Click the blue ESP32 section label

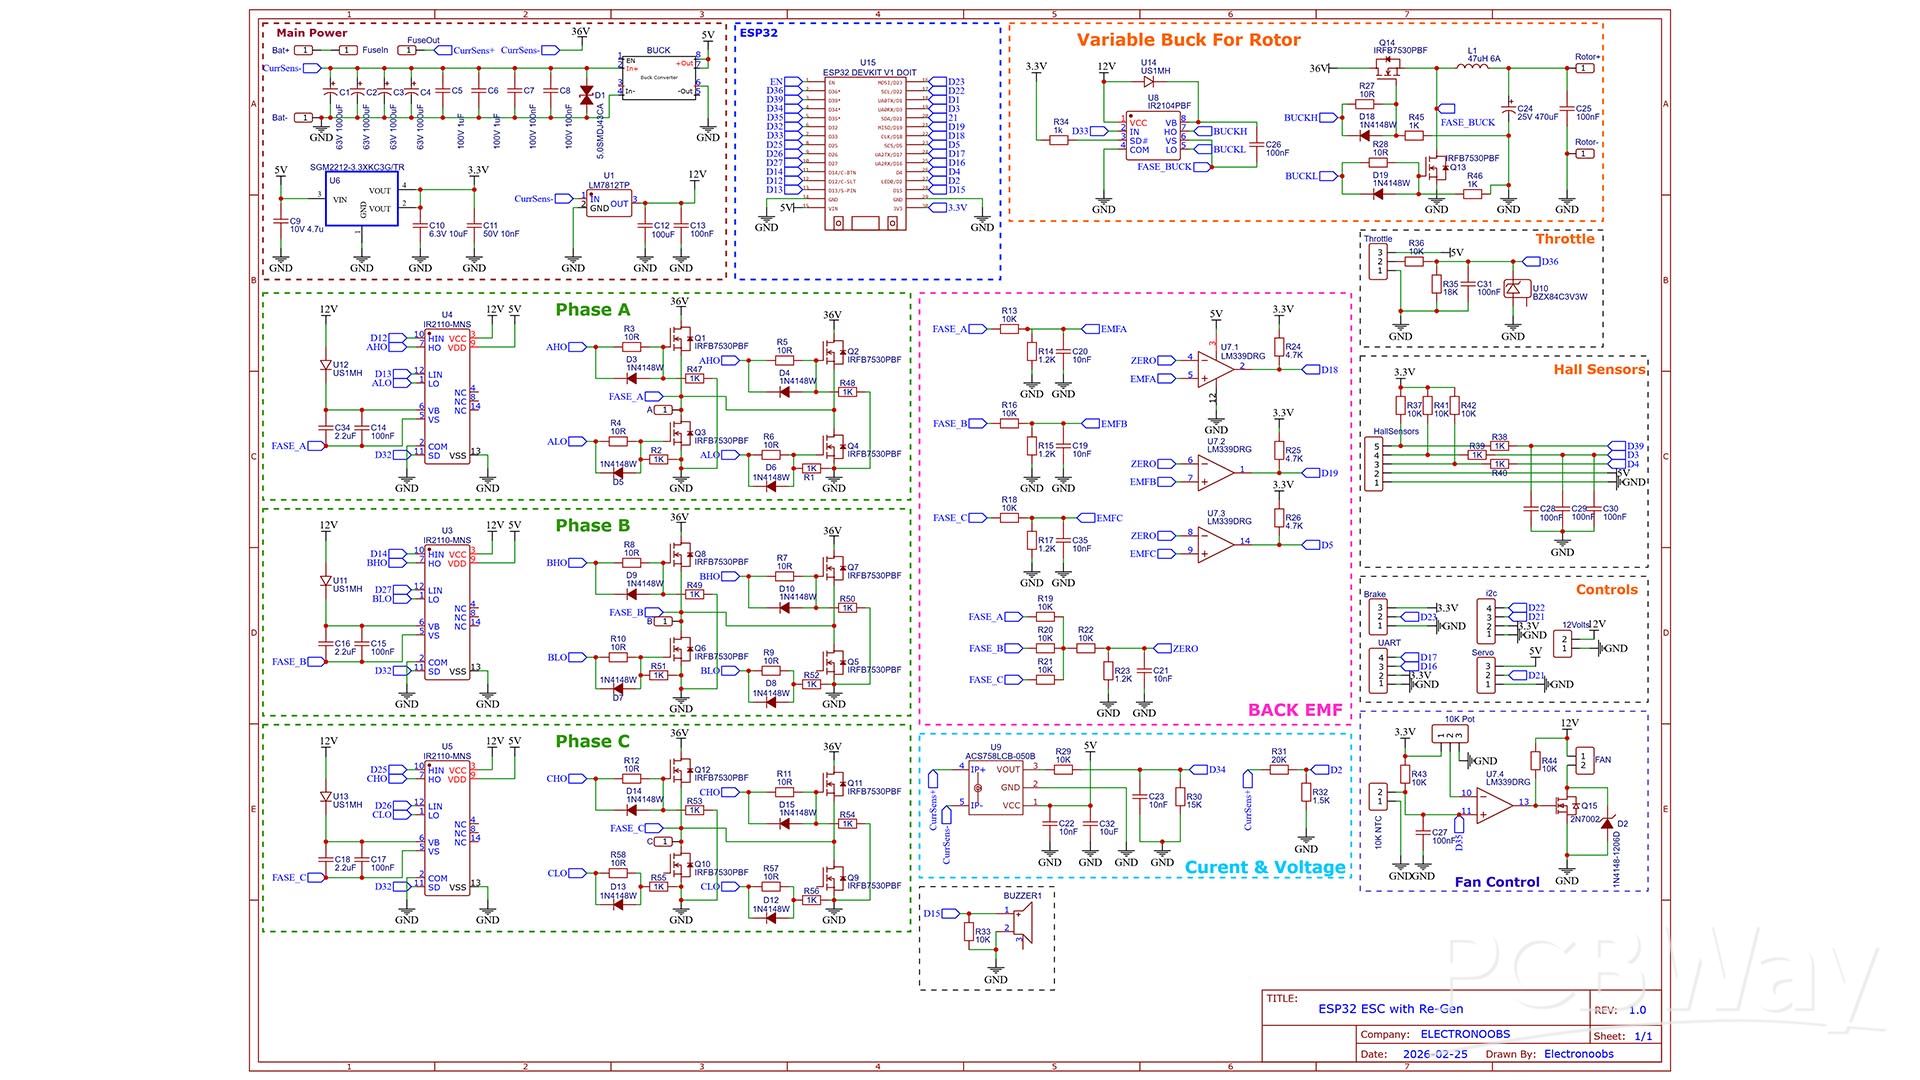pos(758,32)
